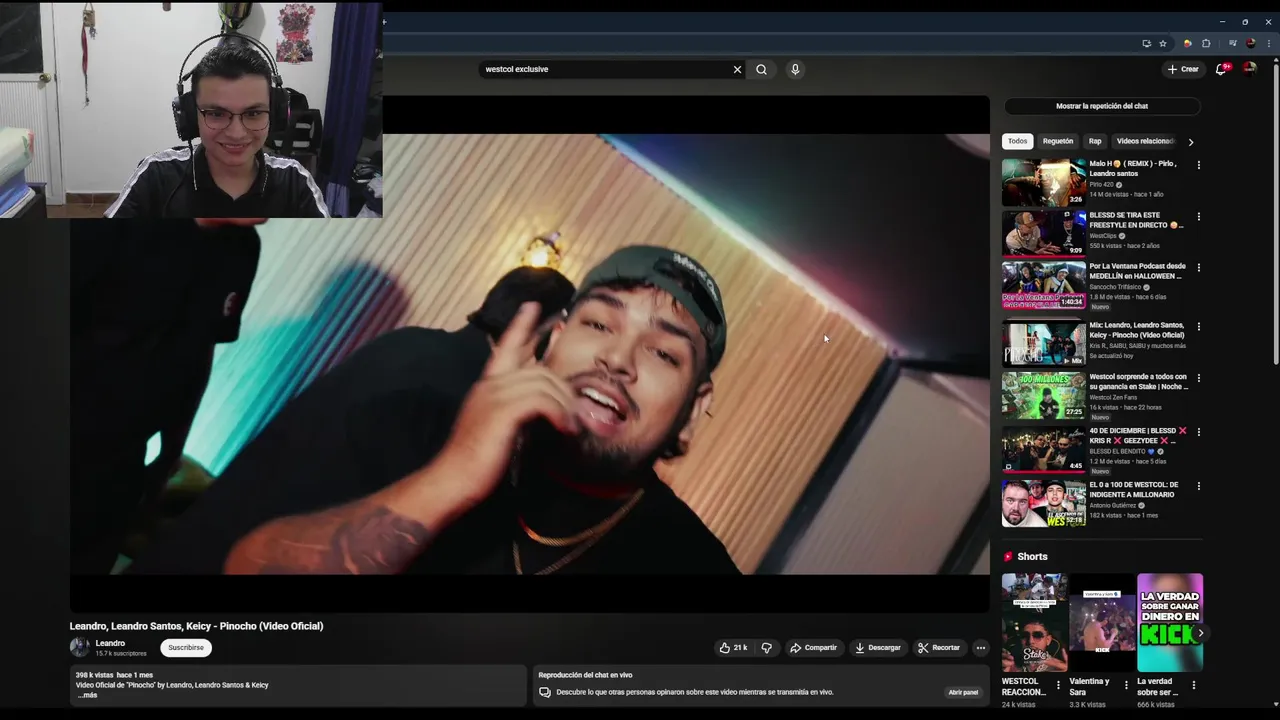Open the Chrome three-dot menu
This screenshot has width=1280, height=720.
[x=1268, y=43]
